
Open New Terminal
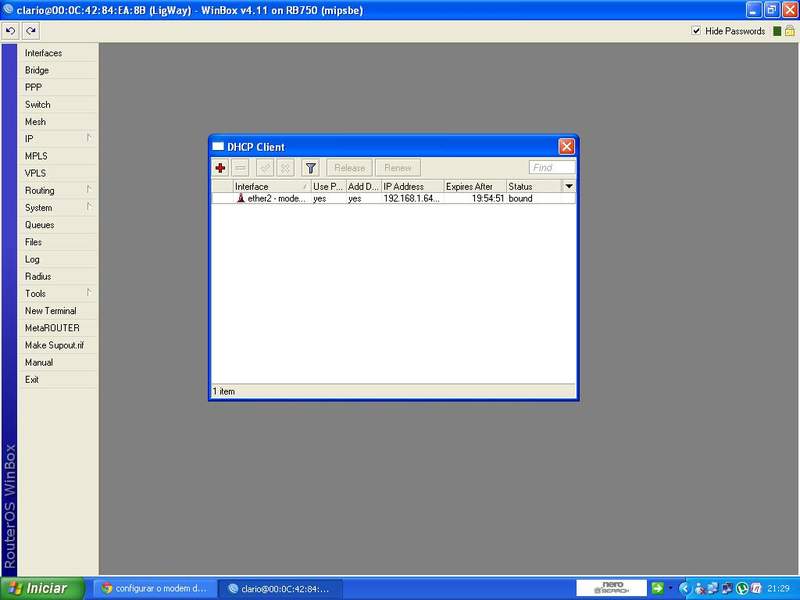[x=57, y=311]
